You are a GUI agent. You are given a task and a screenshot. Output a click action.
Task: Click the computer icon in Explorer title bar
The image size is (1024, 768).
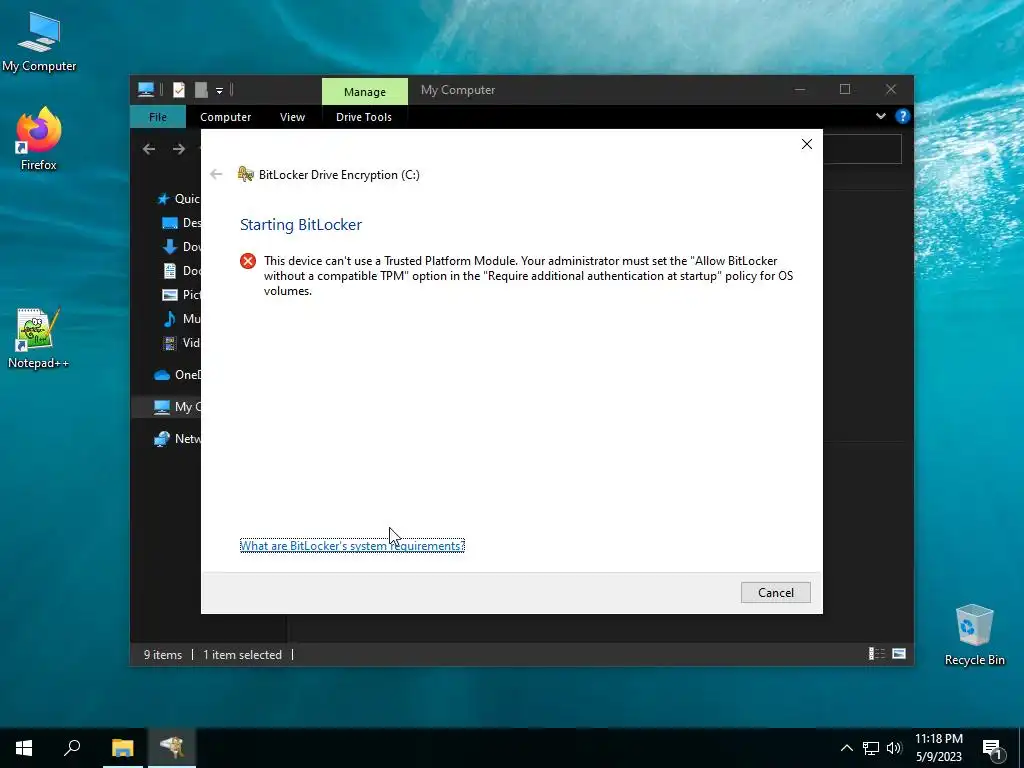click(x=146, y=90)
